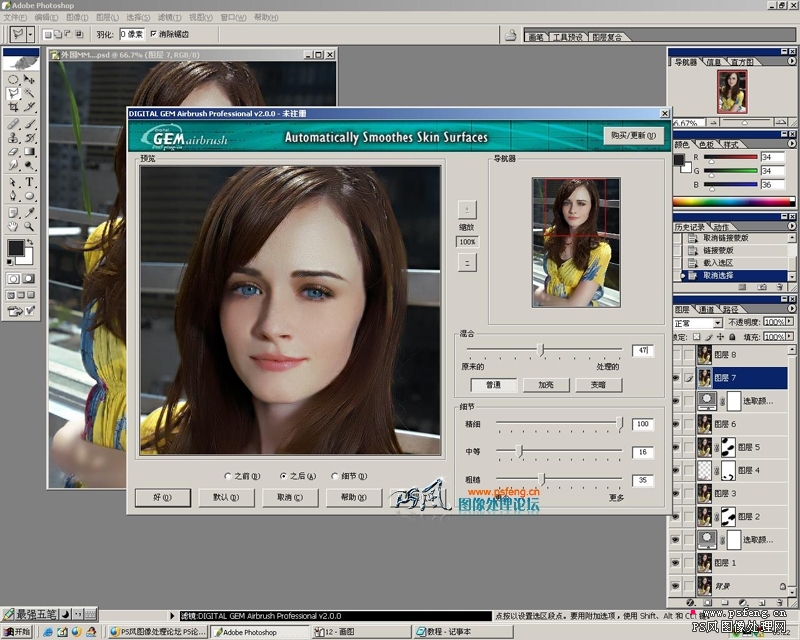Hide 图层 6 with its eye icon

(x=676, y=424)
